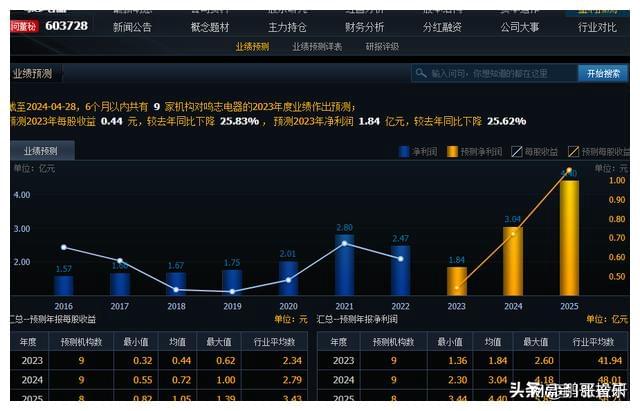Open the 新闻公告 menu
640x411 pixels.
point(132,27)
